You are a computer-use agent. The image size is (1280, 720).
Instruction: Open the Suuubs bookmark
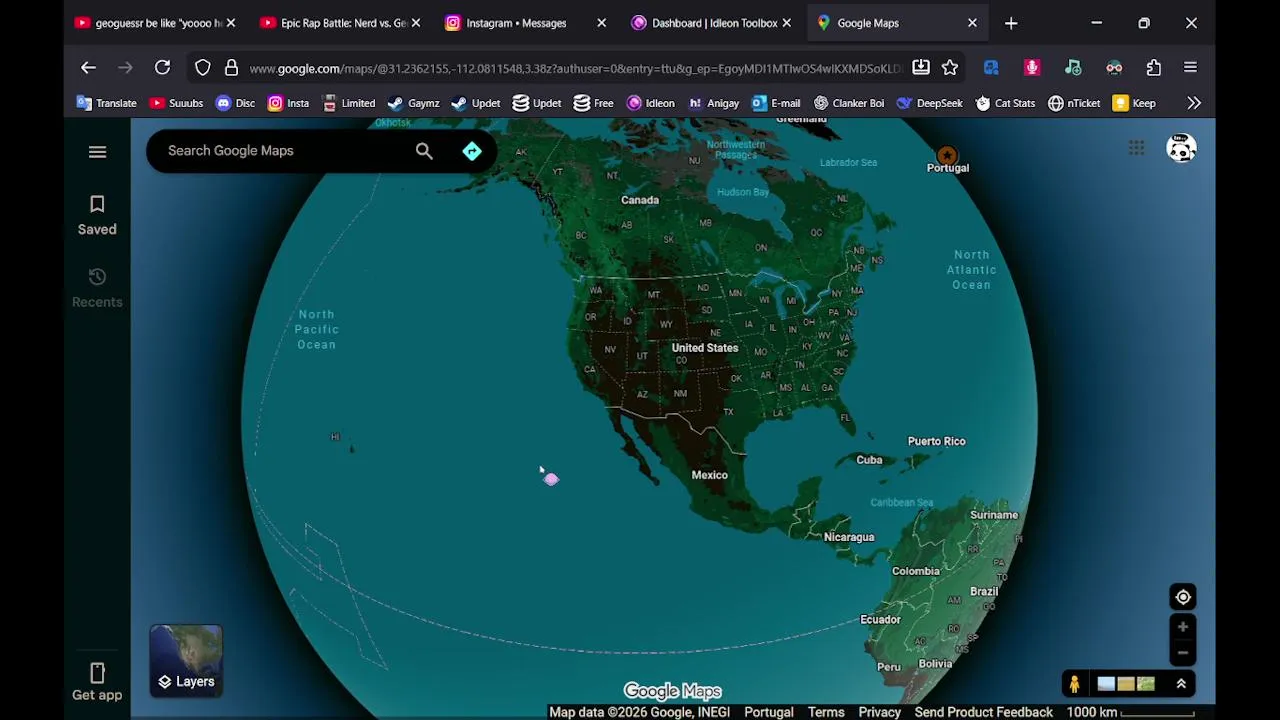click(176, 103)
